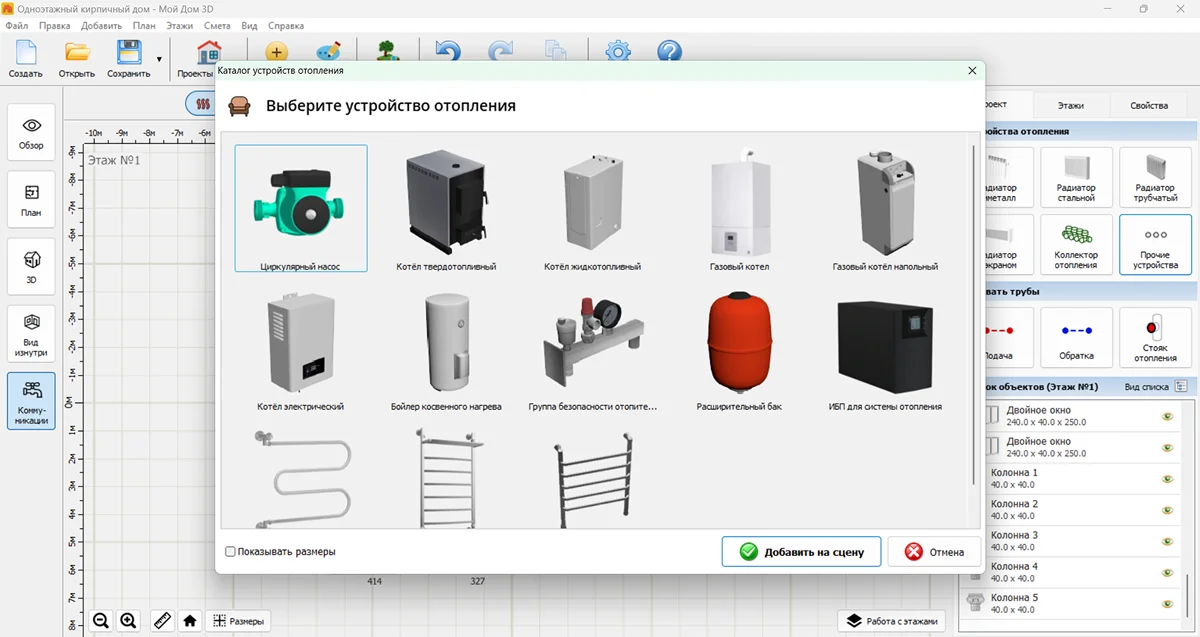The width and height of the screenshot is (1200, 637).
Task: Click the Создать new project icon
Action: (x=26, y=58)
